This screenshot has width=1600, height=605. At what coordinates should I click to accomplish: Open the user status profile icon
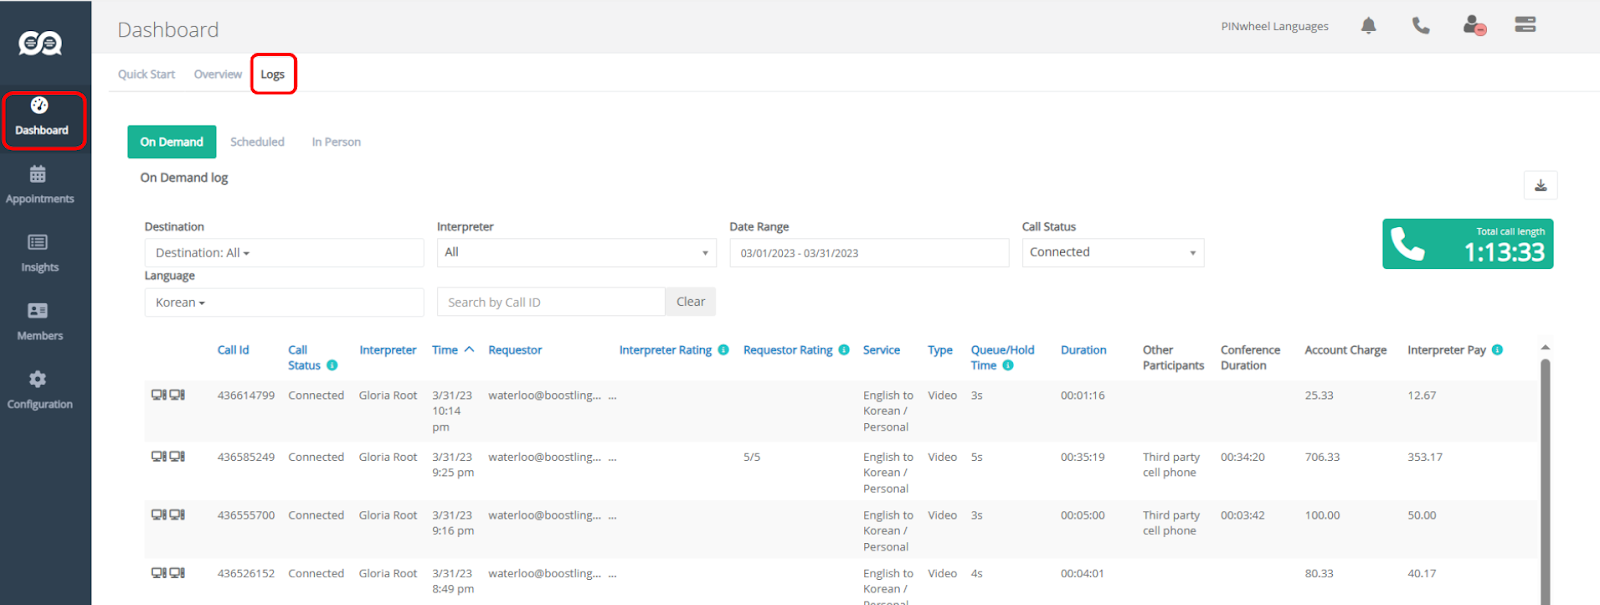(x=1474, y=25)
